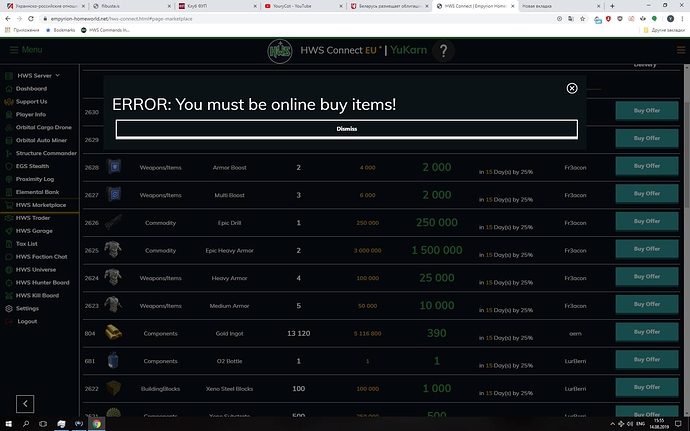Click seller name LurBerri on O2 Bottle row
This screenshot has width=690, height=431.
[x=575, y=361]
